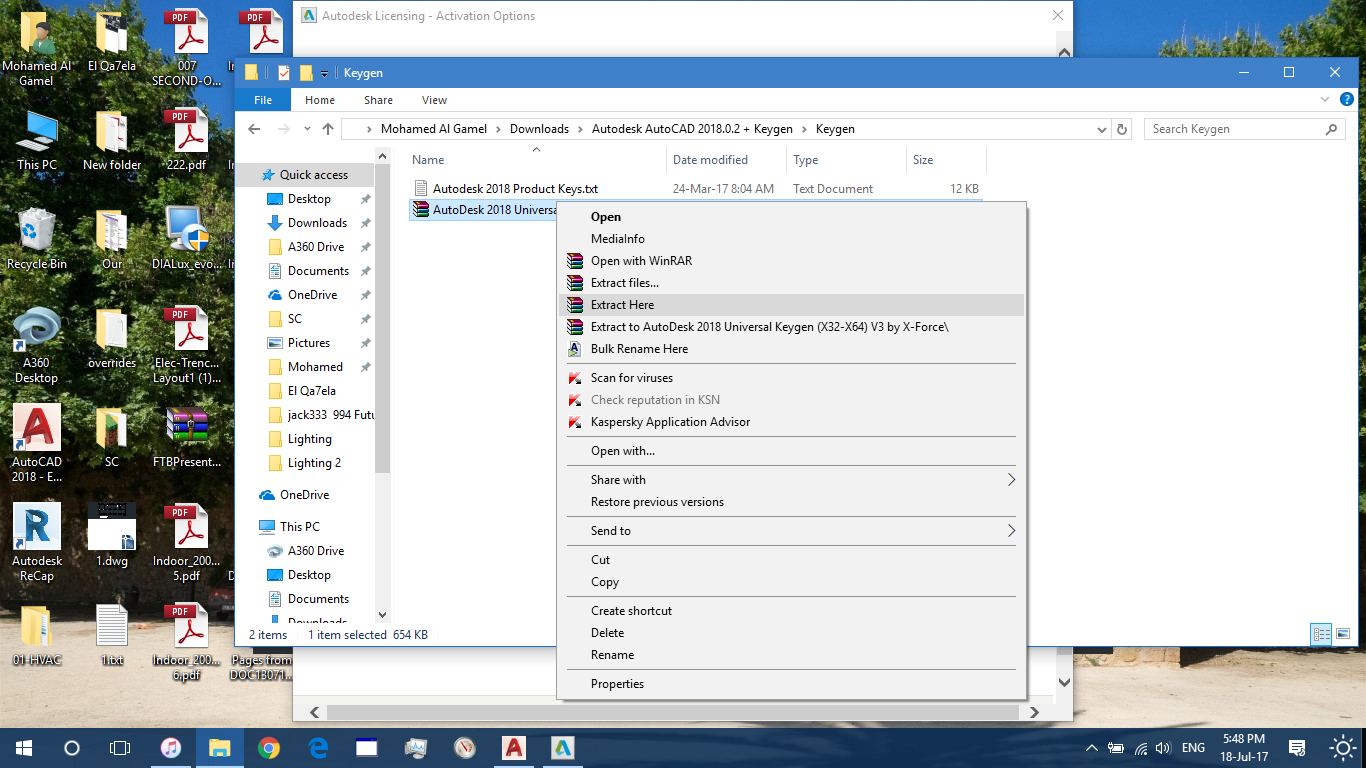Open the File tab in Explorer
Viewport: 1366px width, 768px height.
coord(263,100)
